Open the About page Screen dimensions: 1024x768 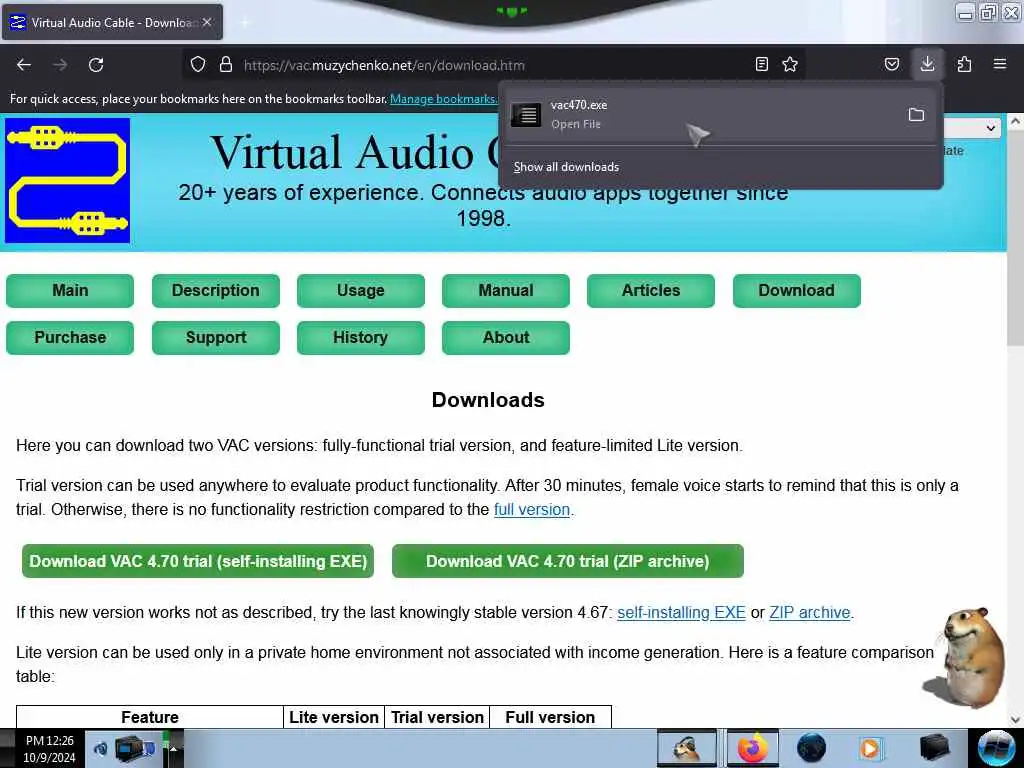pyautogui.click(x=505, y=338)
